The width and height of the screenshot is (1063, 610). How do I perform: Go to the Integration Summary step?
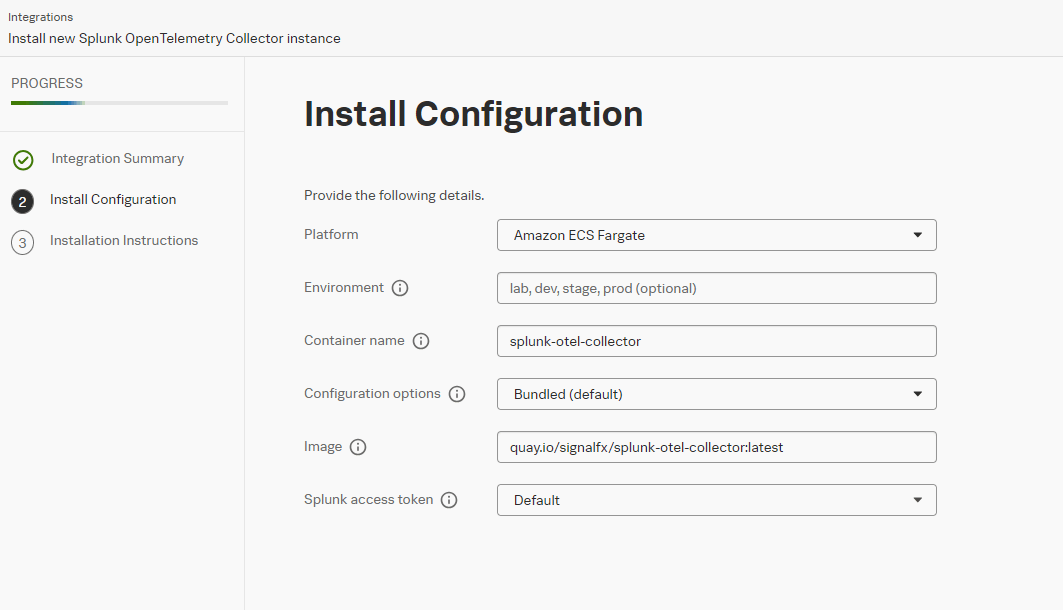[117, 159]
